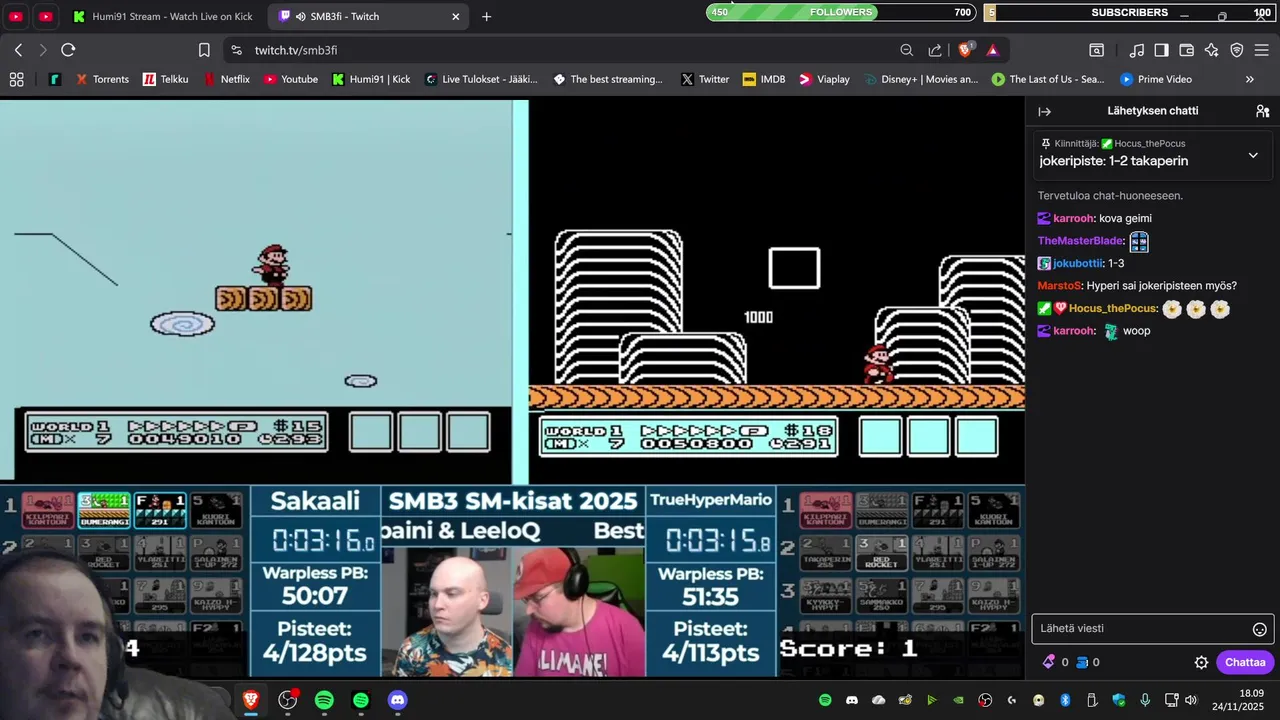The image size is (1280, 720).
Task: Click karrooh username on kova geimi message
Action: click(1074, 218)
